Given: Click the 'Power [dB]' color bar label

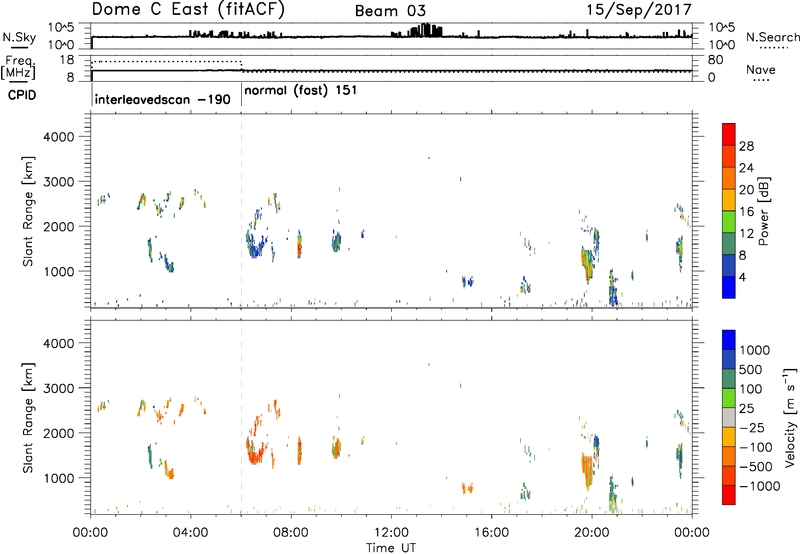Looking at the screenshot, I should (x=763, y=211).
